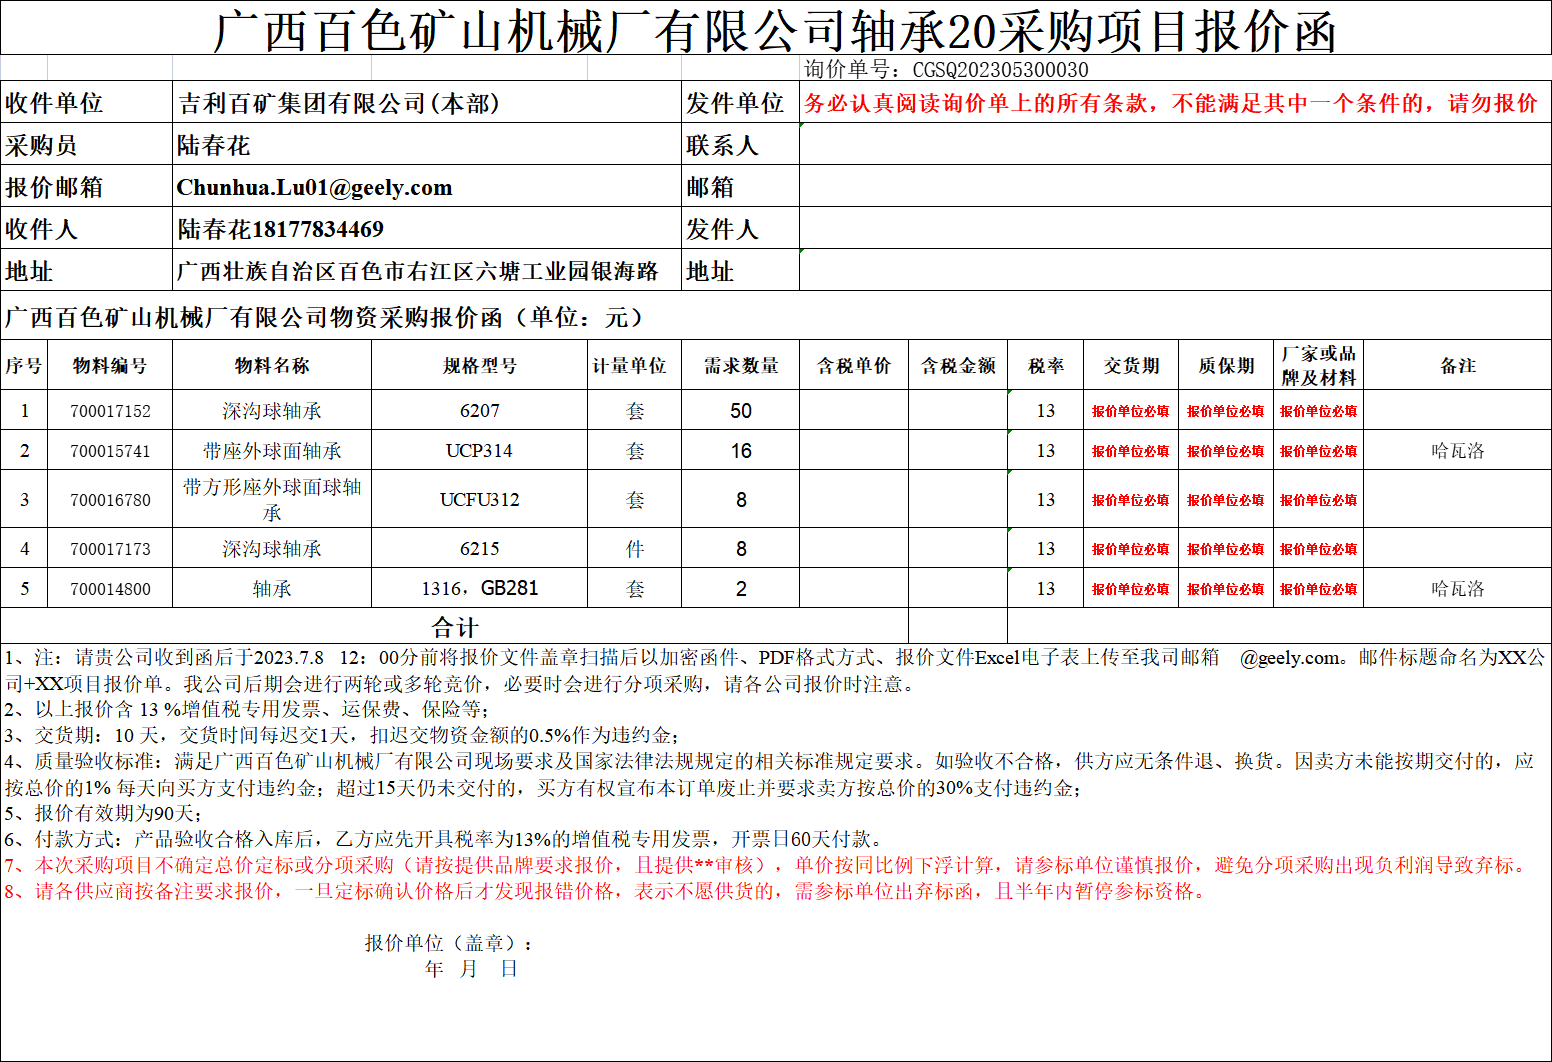Click the 含税单价 input cell for 6207

pyautogui.click(x=854, y=411)
